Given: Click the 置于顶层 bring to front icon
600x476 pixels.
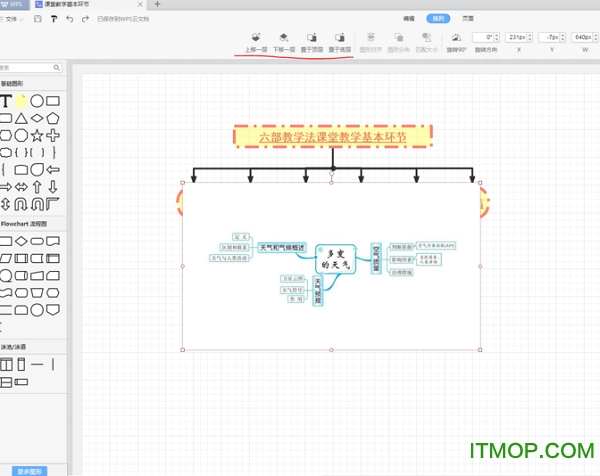Looking at the screenshot, I should click(312, 38).
